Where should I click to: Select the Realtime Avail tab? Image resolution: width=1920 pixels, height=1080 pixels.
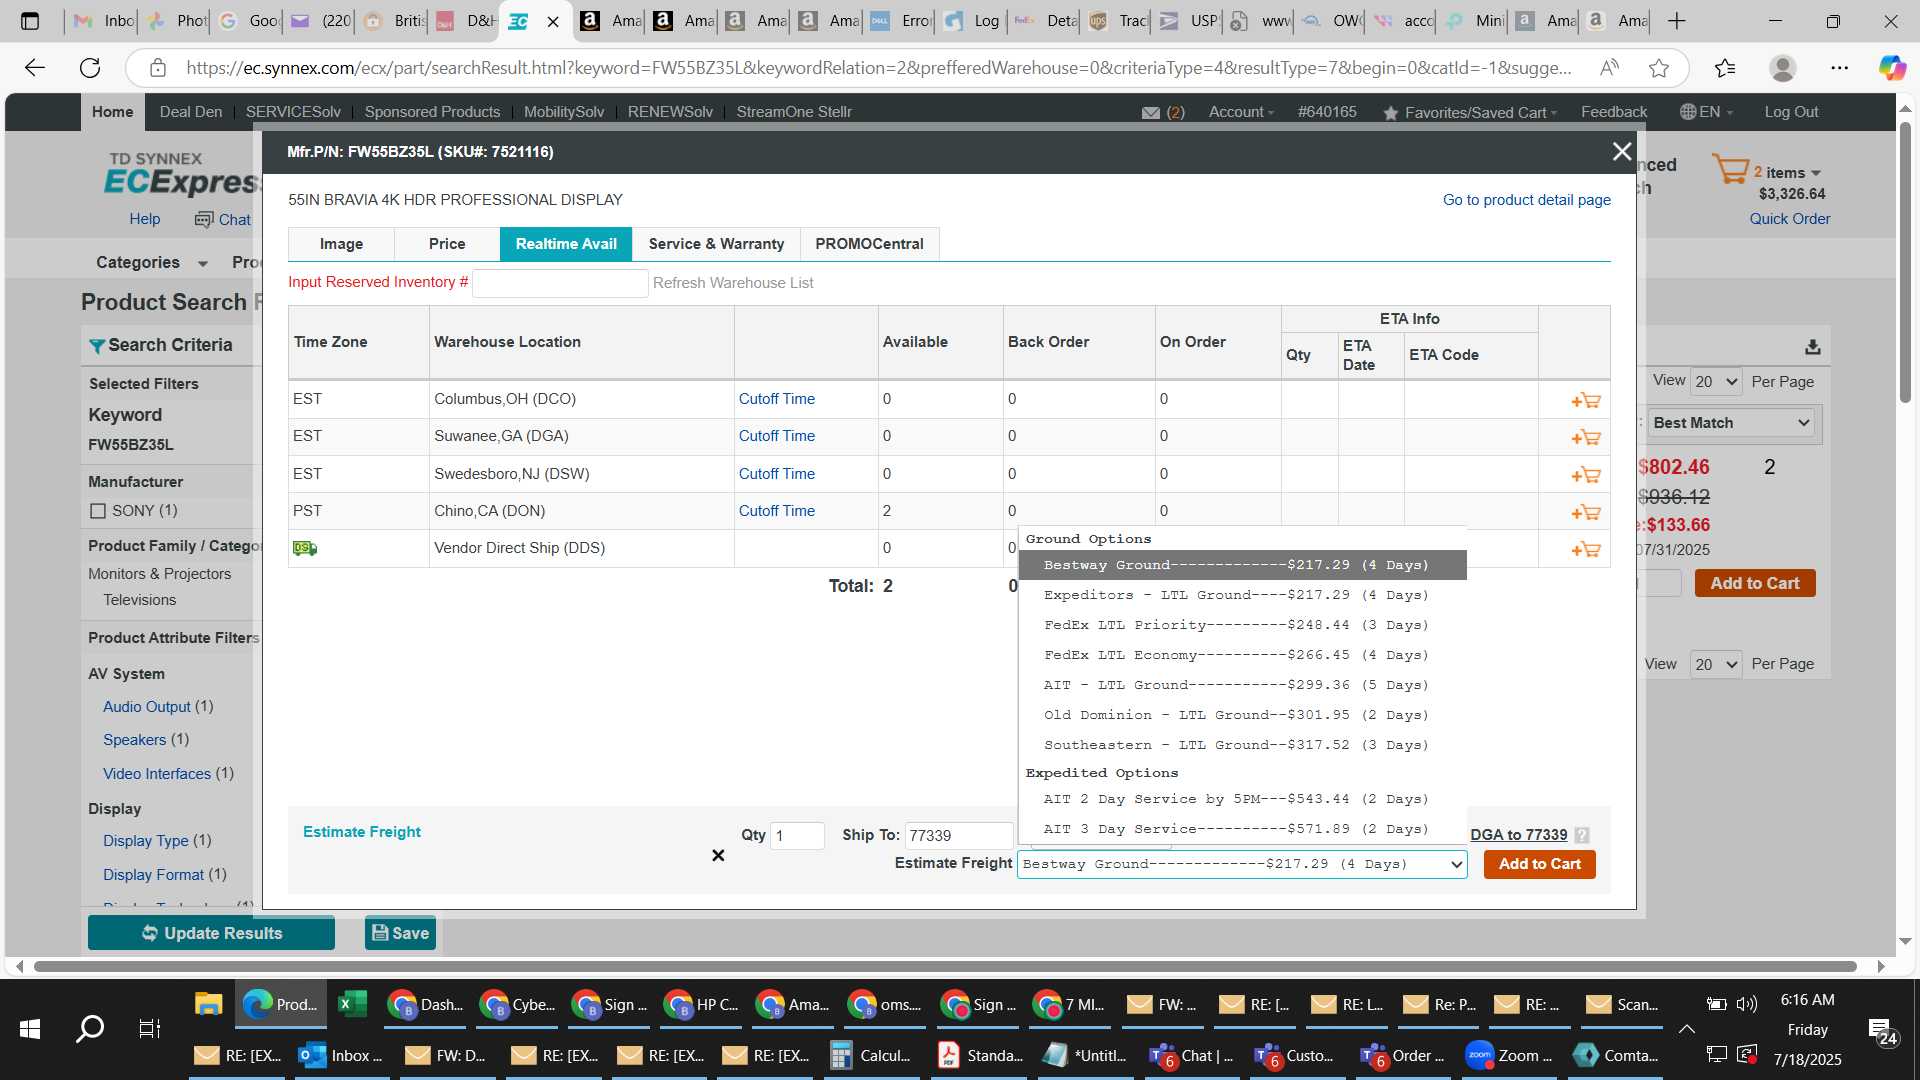tap(566, 244)
